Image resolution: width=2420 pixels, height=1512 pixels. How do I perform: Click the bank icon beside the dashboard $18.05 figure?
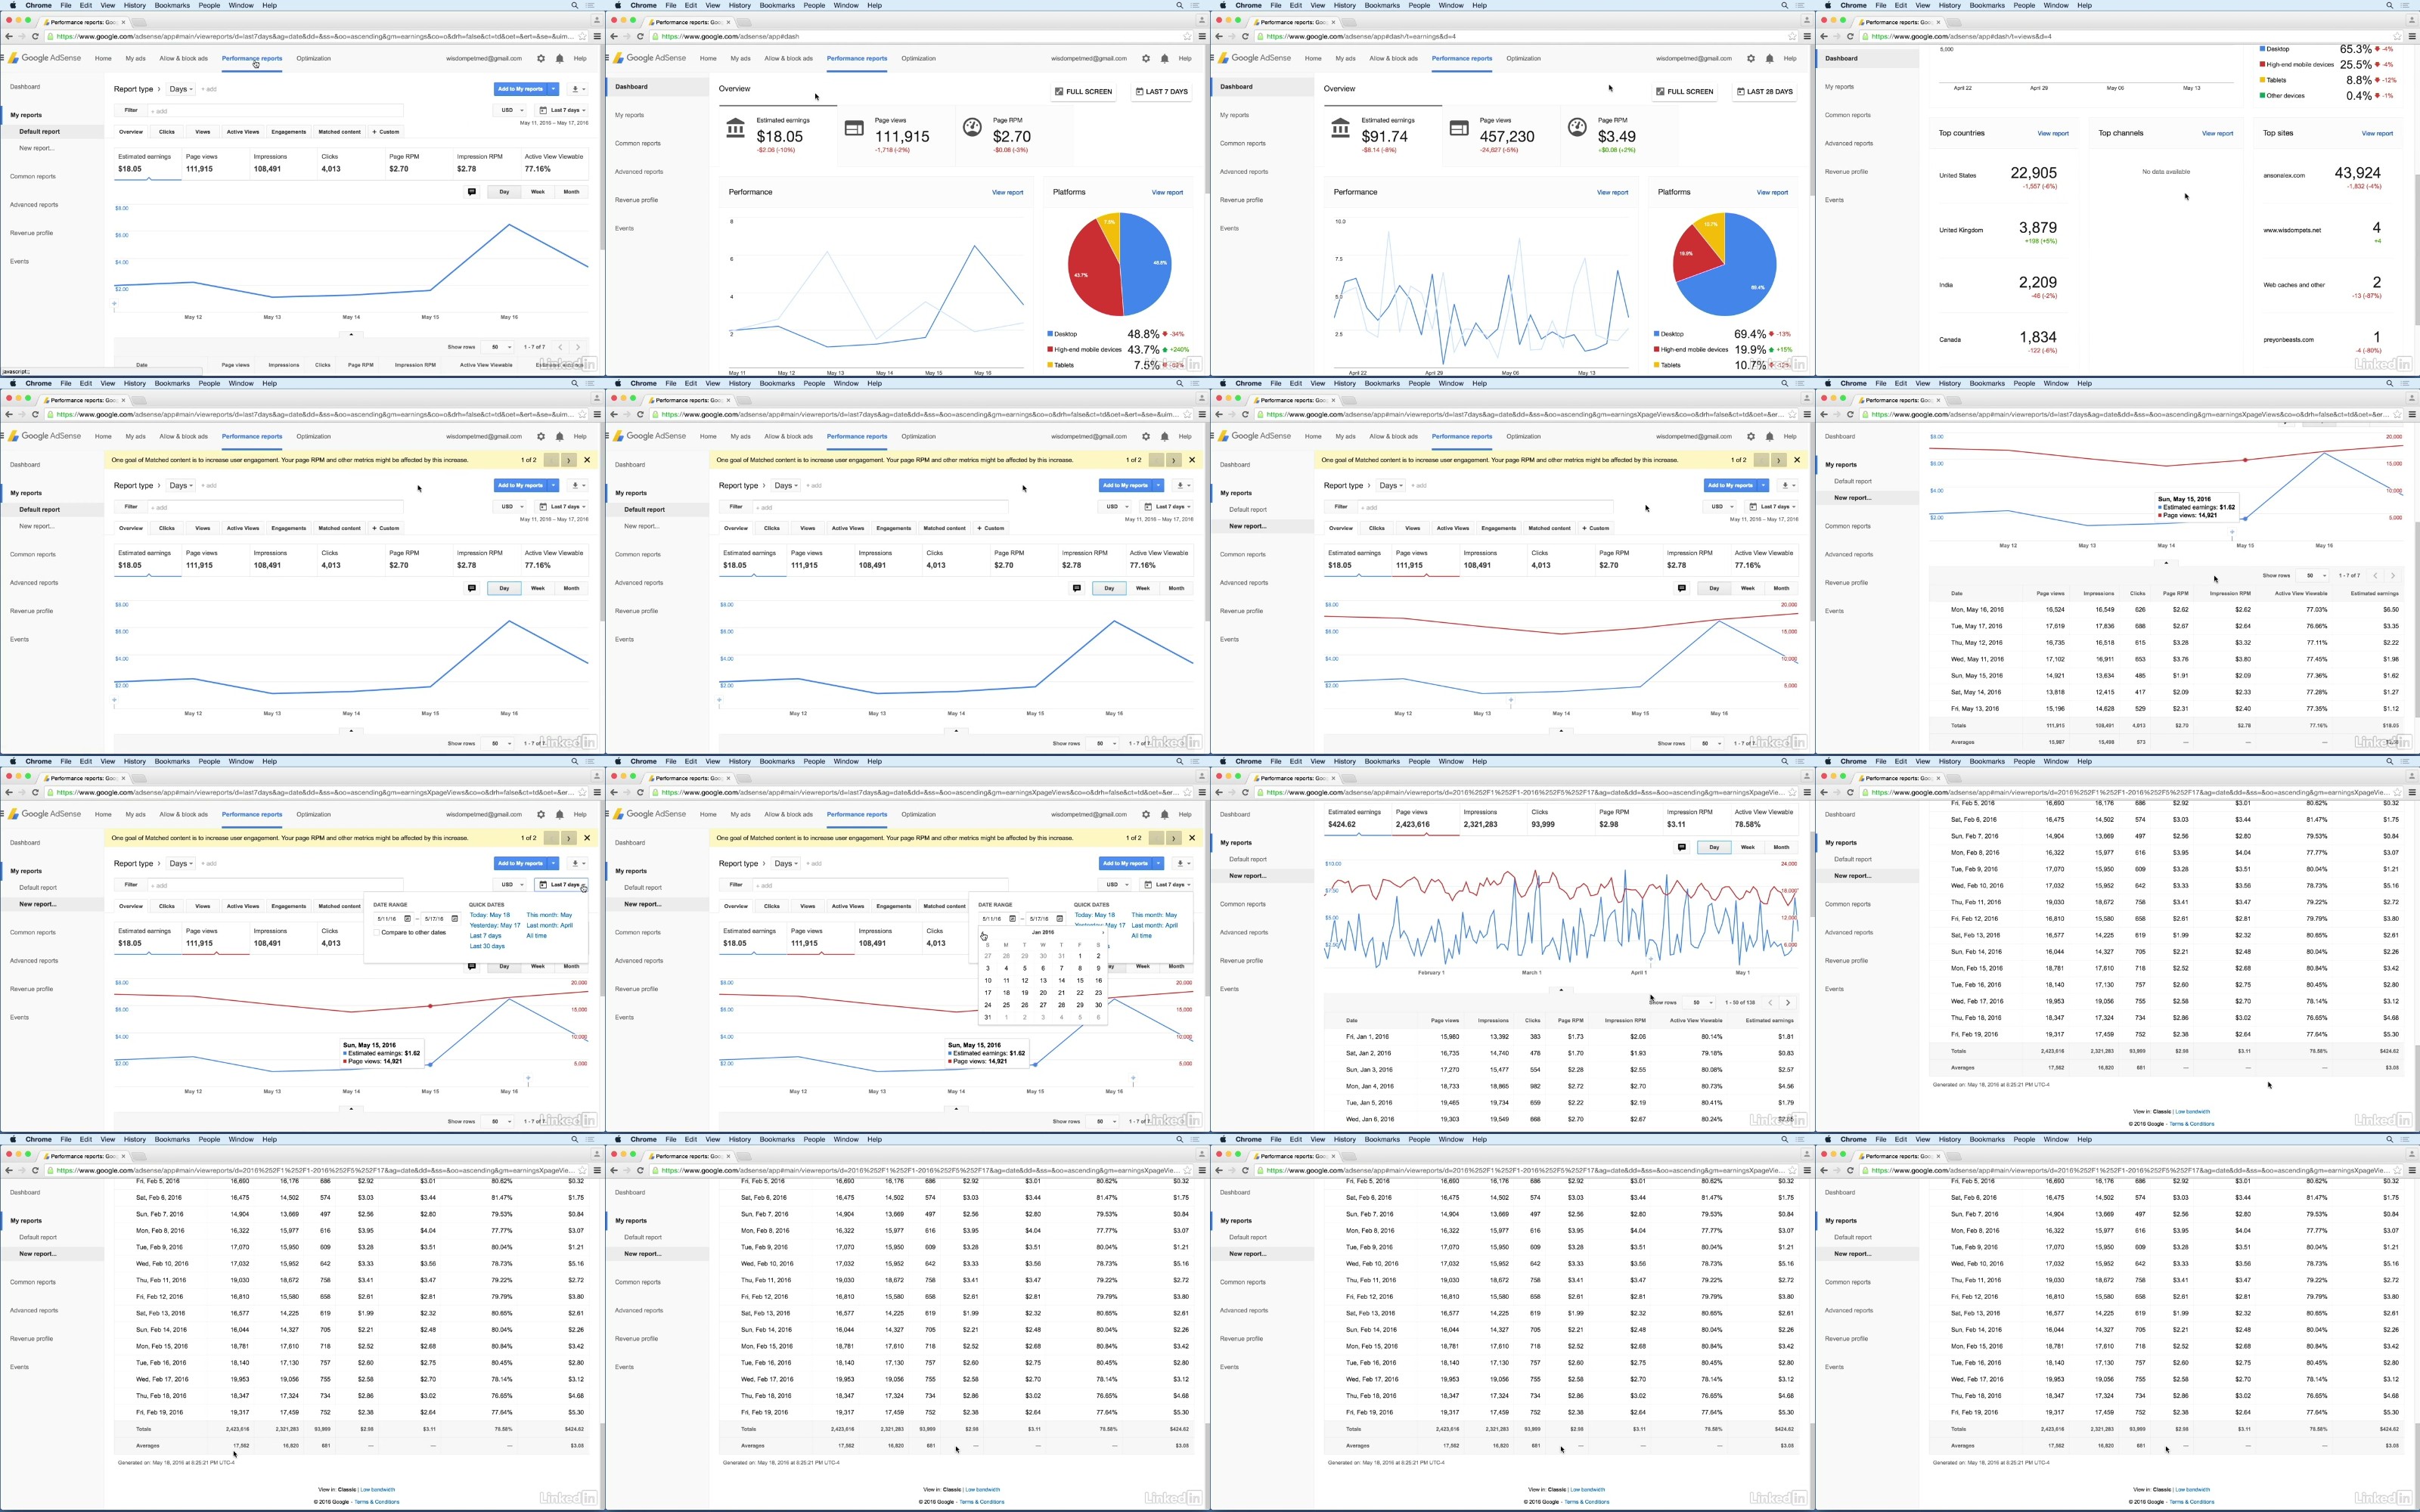(735, 128)
